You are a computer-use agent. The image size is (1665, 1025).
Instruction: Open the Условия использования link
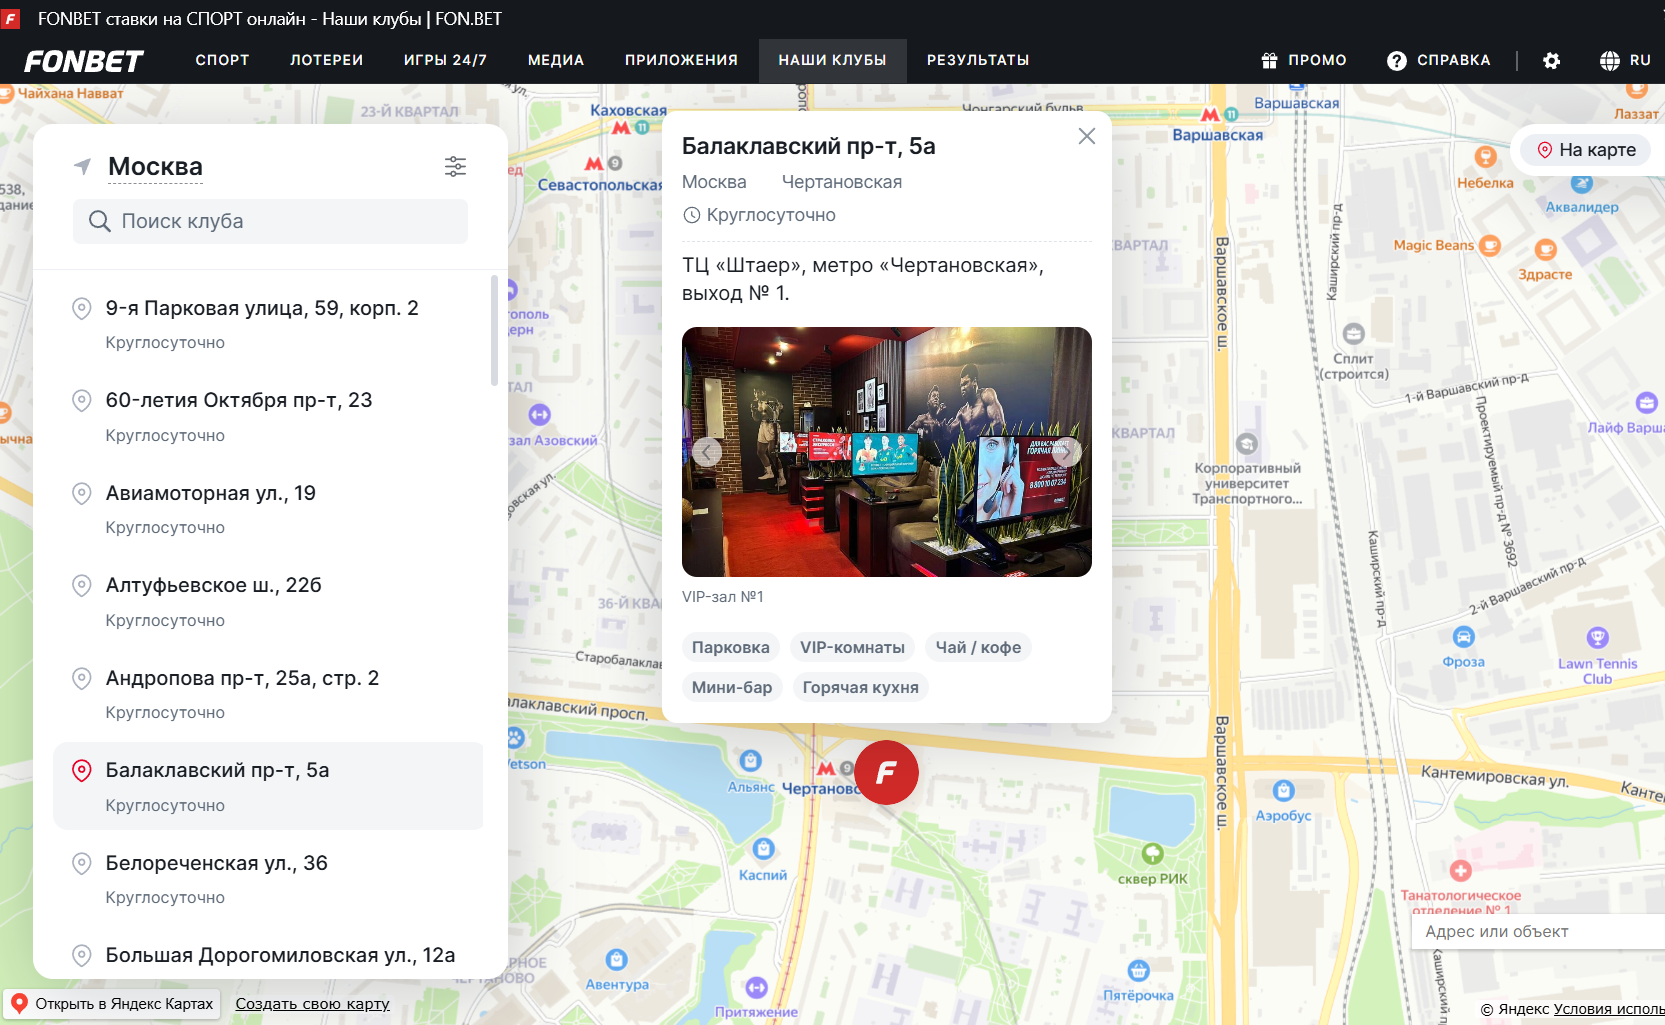[x=1609, y=1009]
